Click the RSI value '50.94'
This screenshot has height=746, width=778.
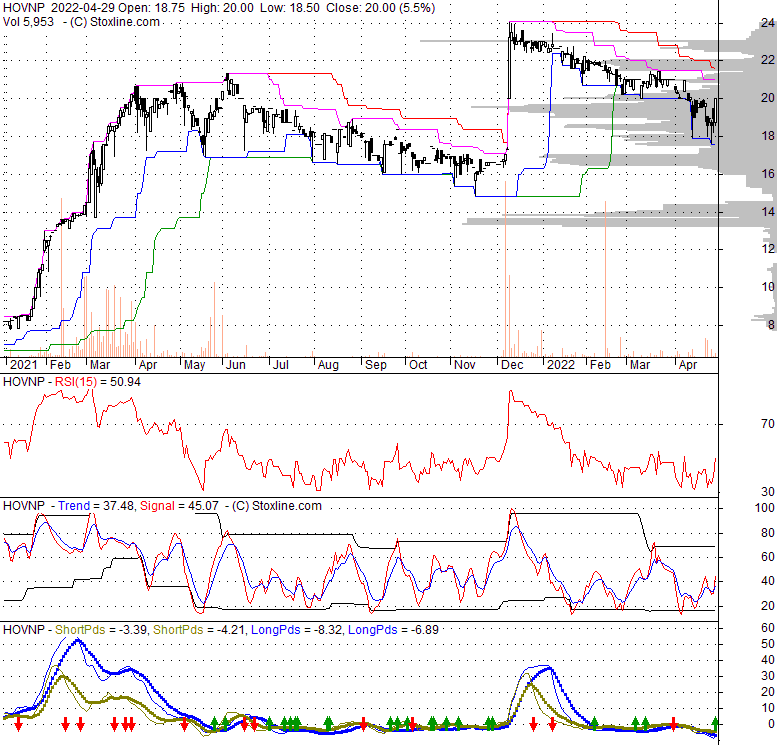(125, 382)
